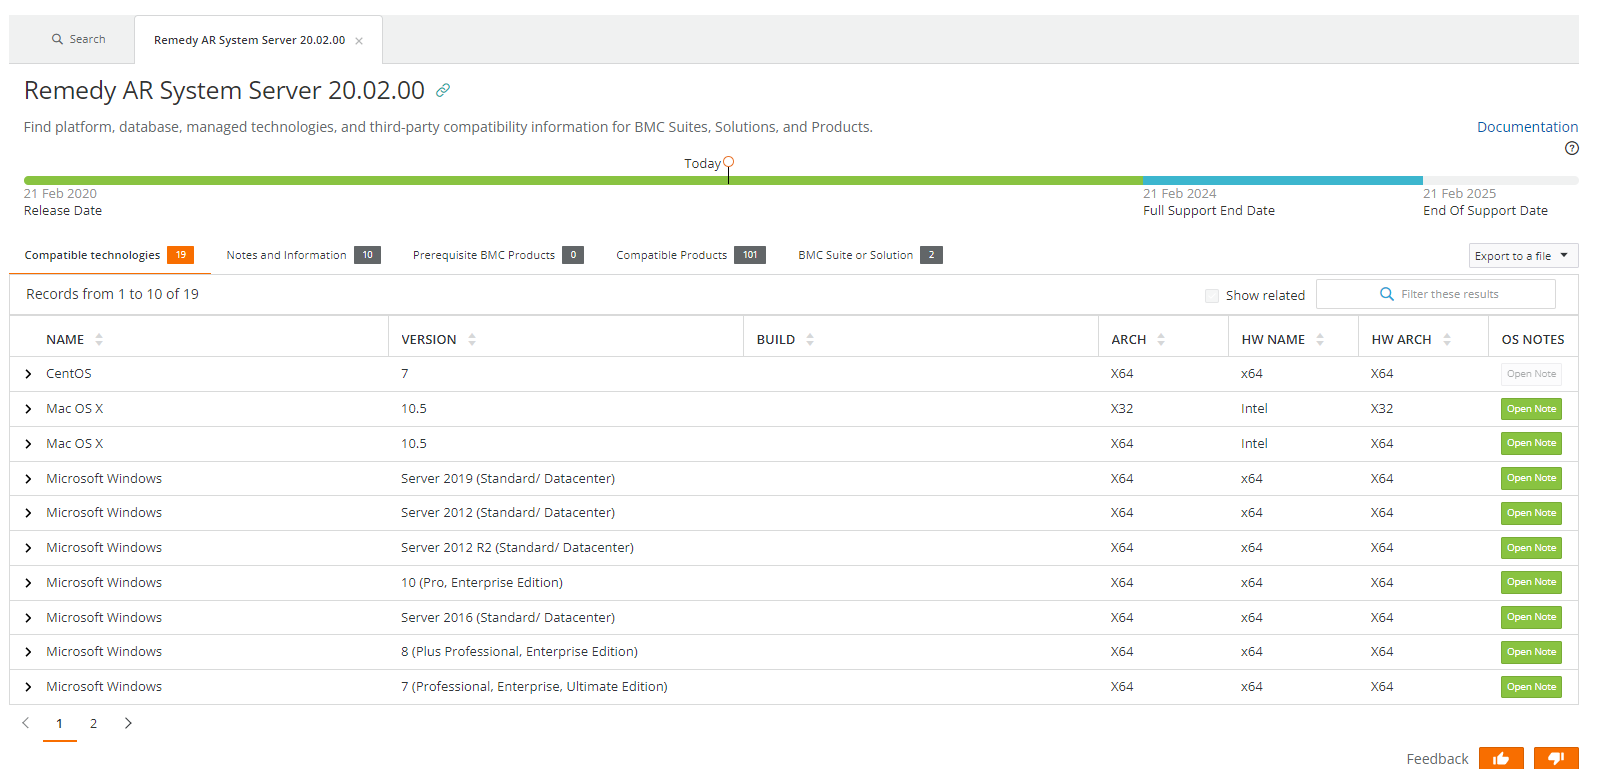Click the permalink chain icon beside the title

click(x=443, y=90)
